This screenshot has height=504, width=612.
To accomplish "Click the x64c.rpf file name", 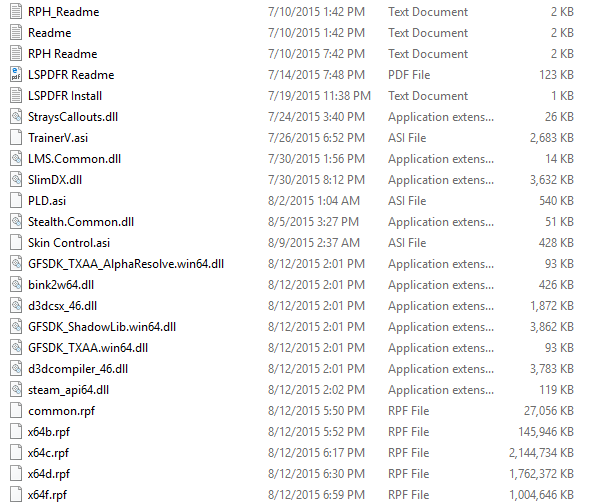I will pyautogui.click(x=48, y=453).
